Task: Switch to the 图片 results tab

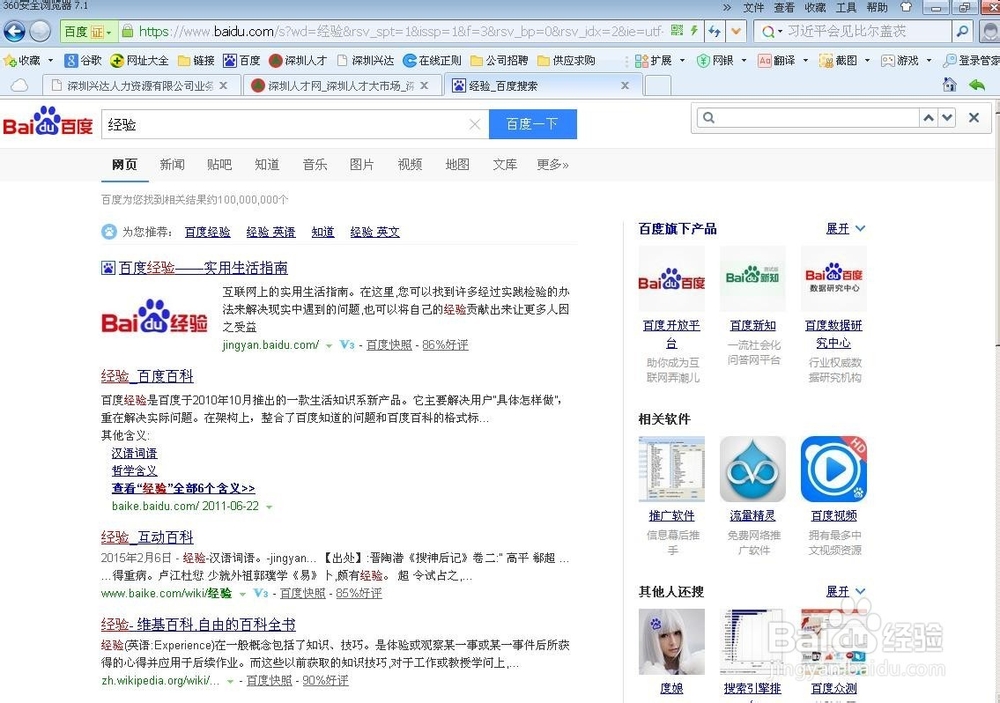Action: click(x=362, y=164)
